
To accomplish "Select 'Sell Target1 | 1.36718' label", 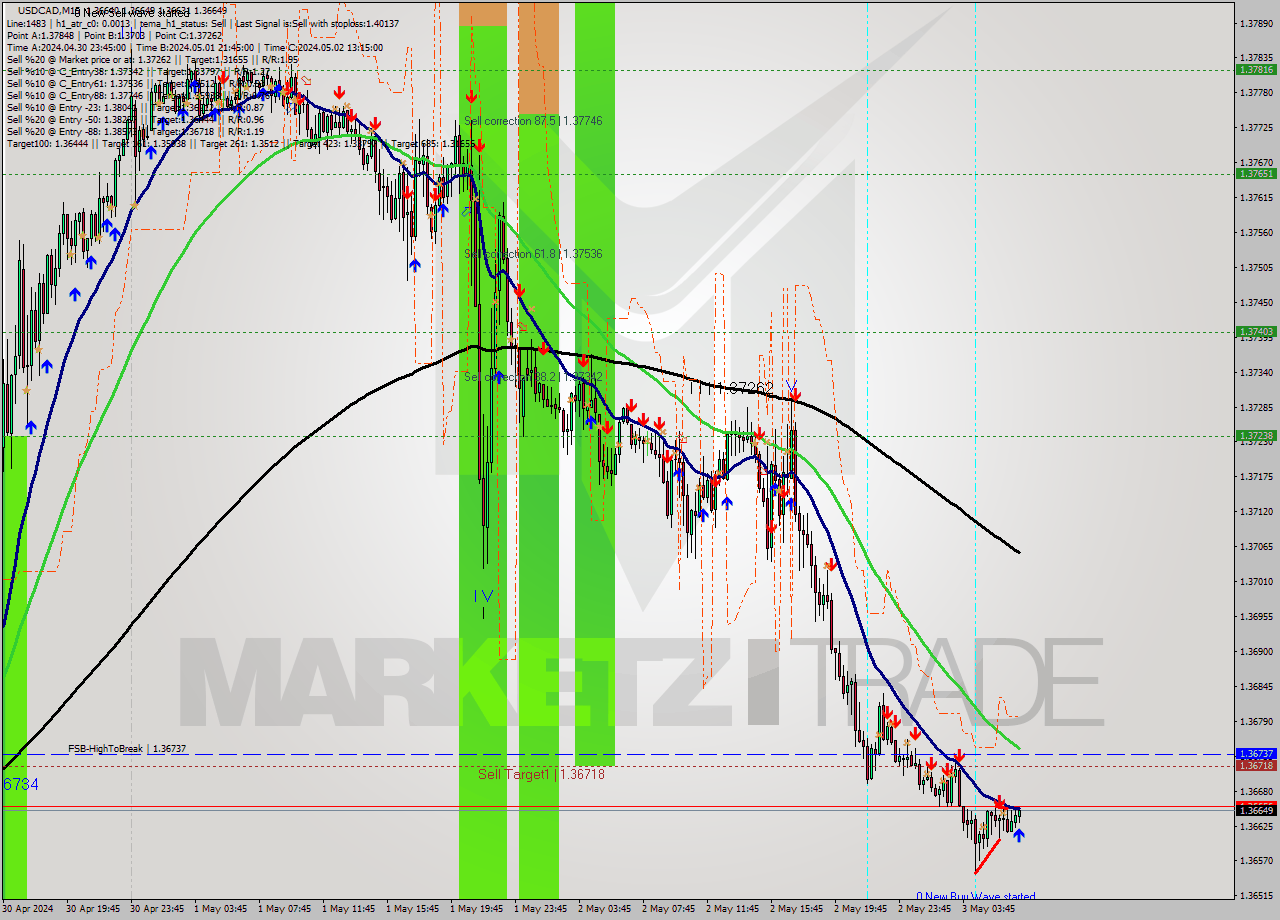I will (x=541, y=774).
